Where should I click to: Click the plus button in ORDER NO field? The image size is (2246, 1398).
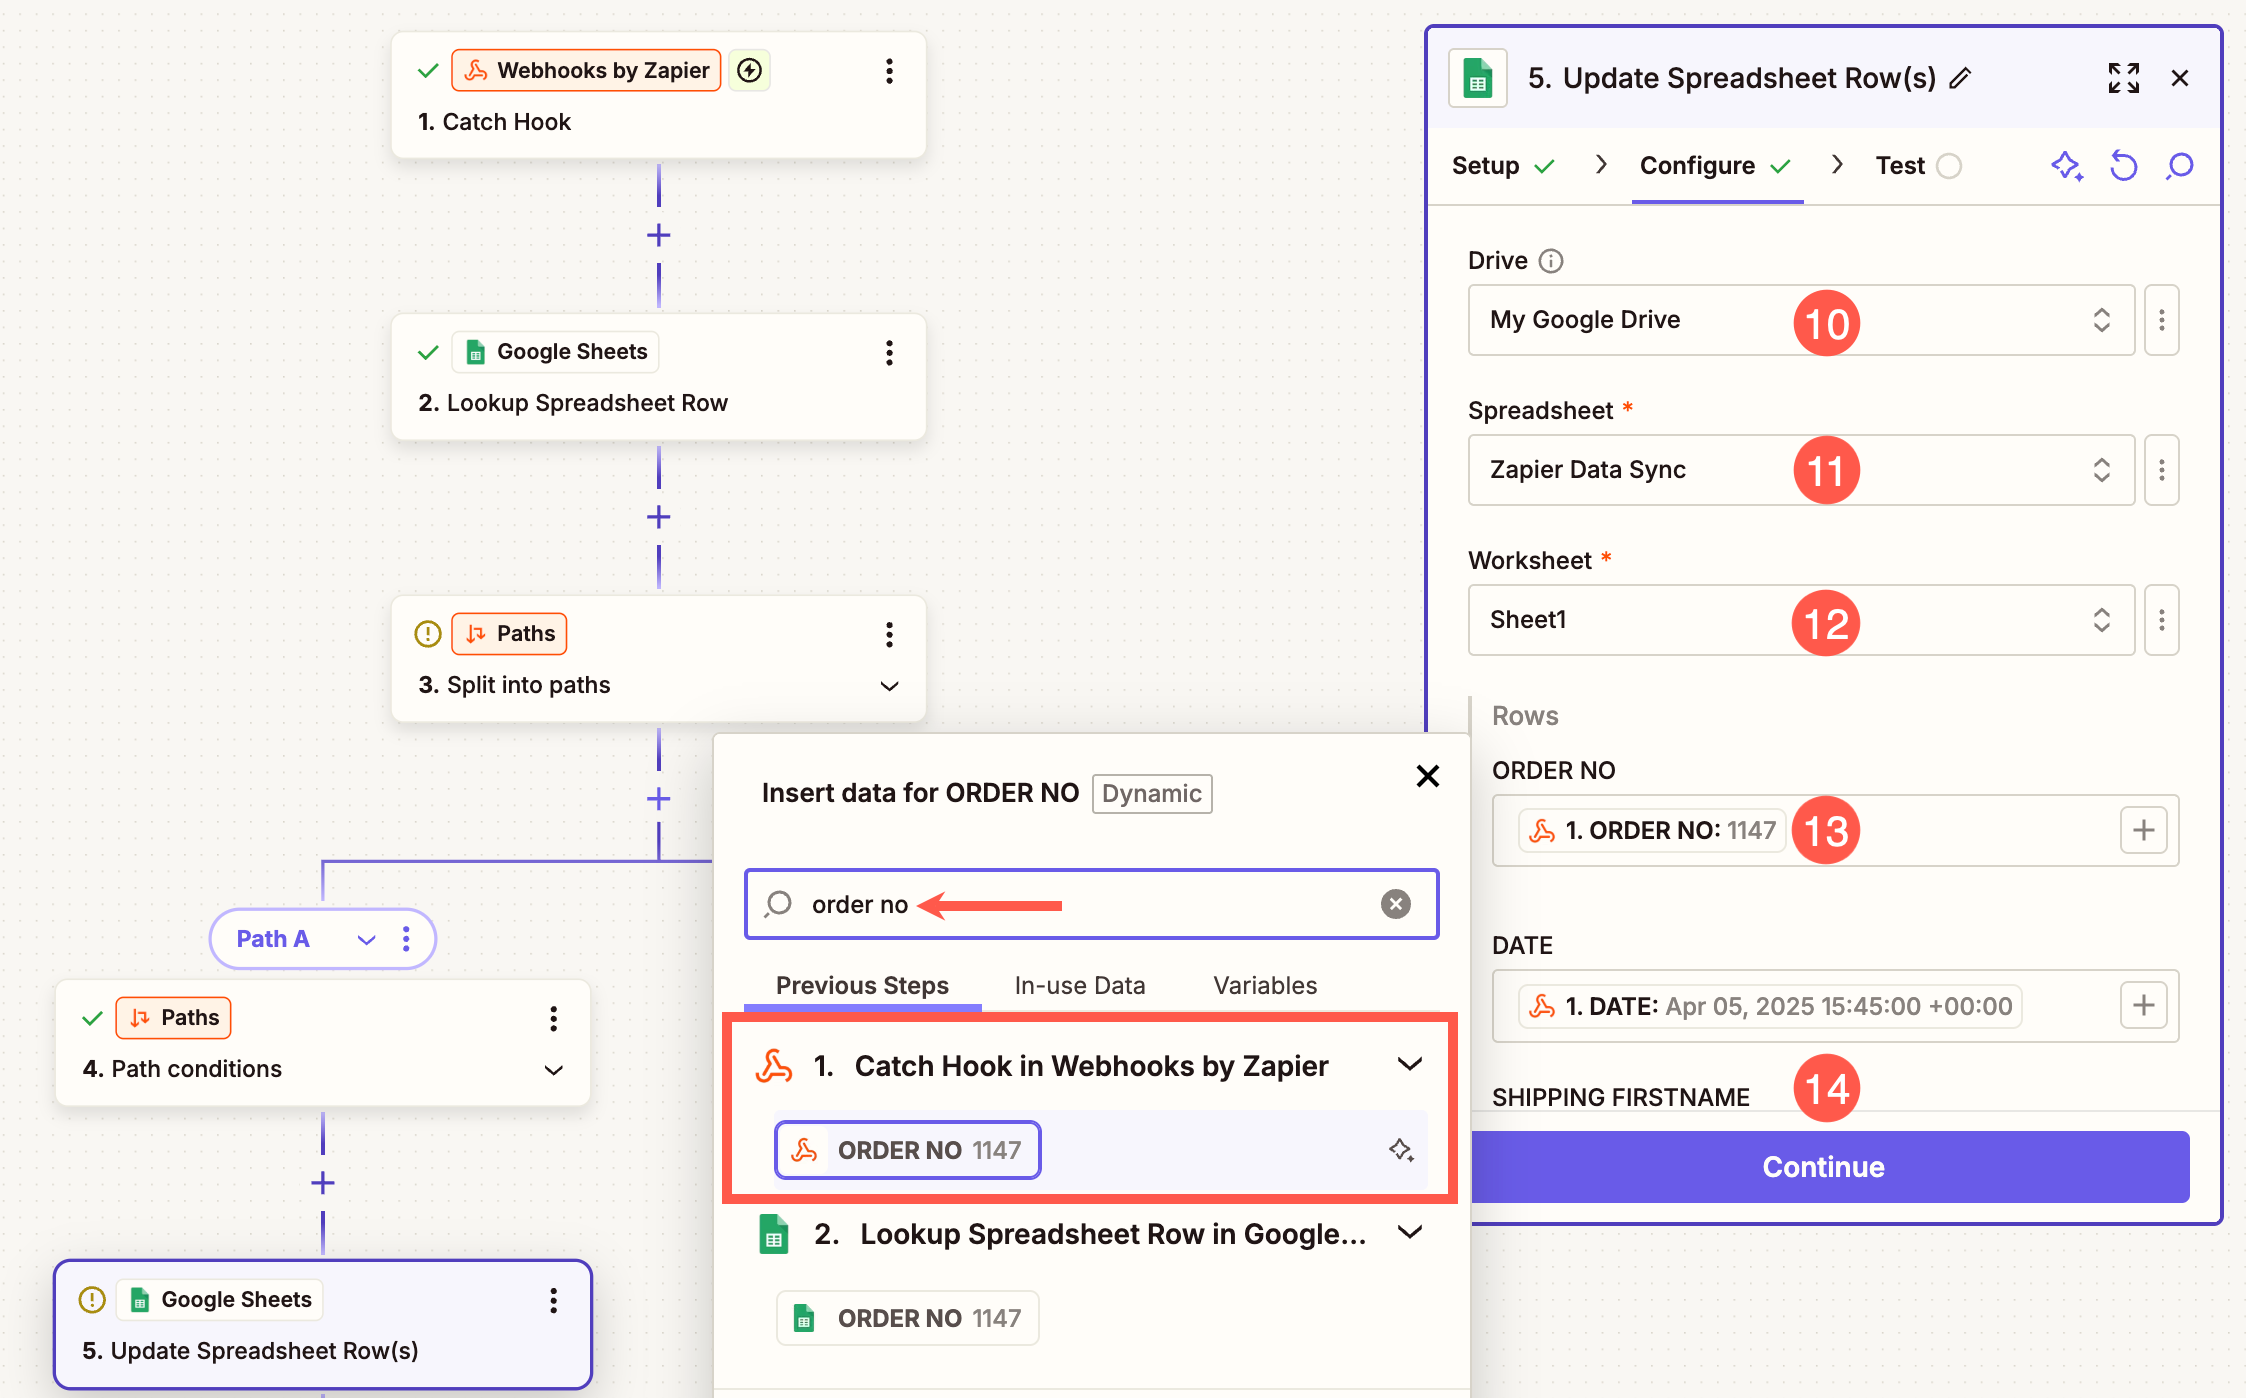coord(2143,830)
